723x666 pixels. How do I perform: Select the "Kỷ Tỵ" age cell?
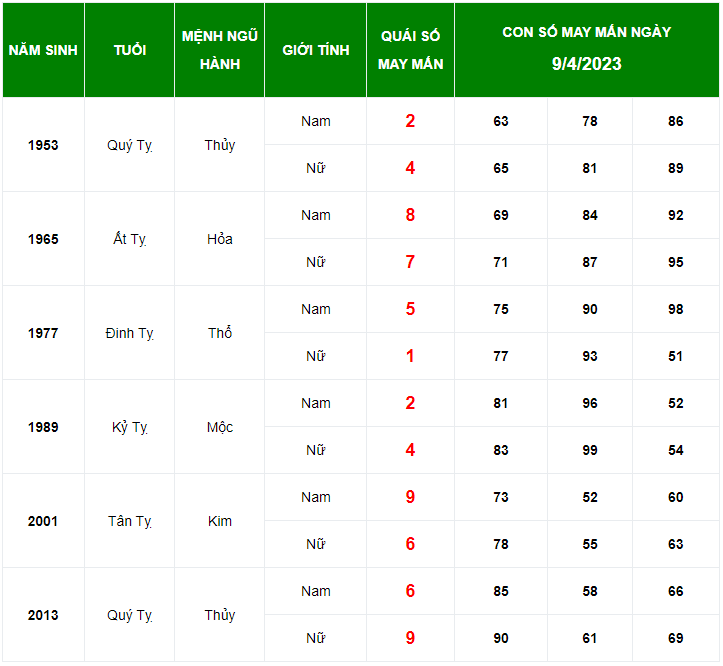(130, 427)
